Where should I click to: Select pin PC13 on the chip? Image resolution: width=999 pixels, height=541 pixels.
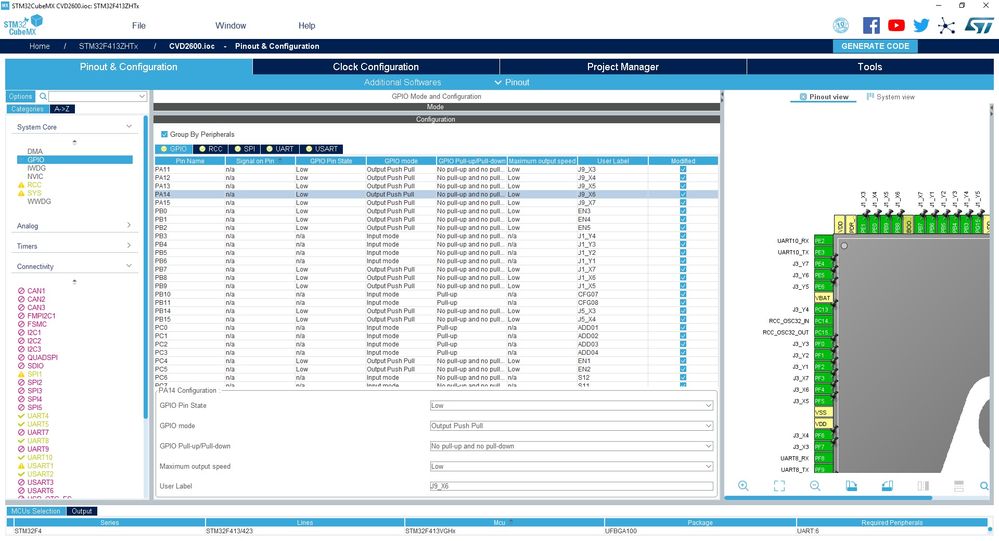[x=822, y=310]
